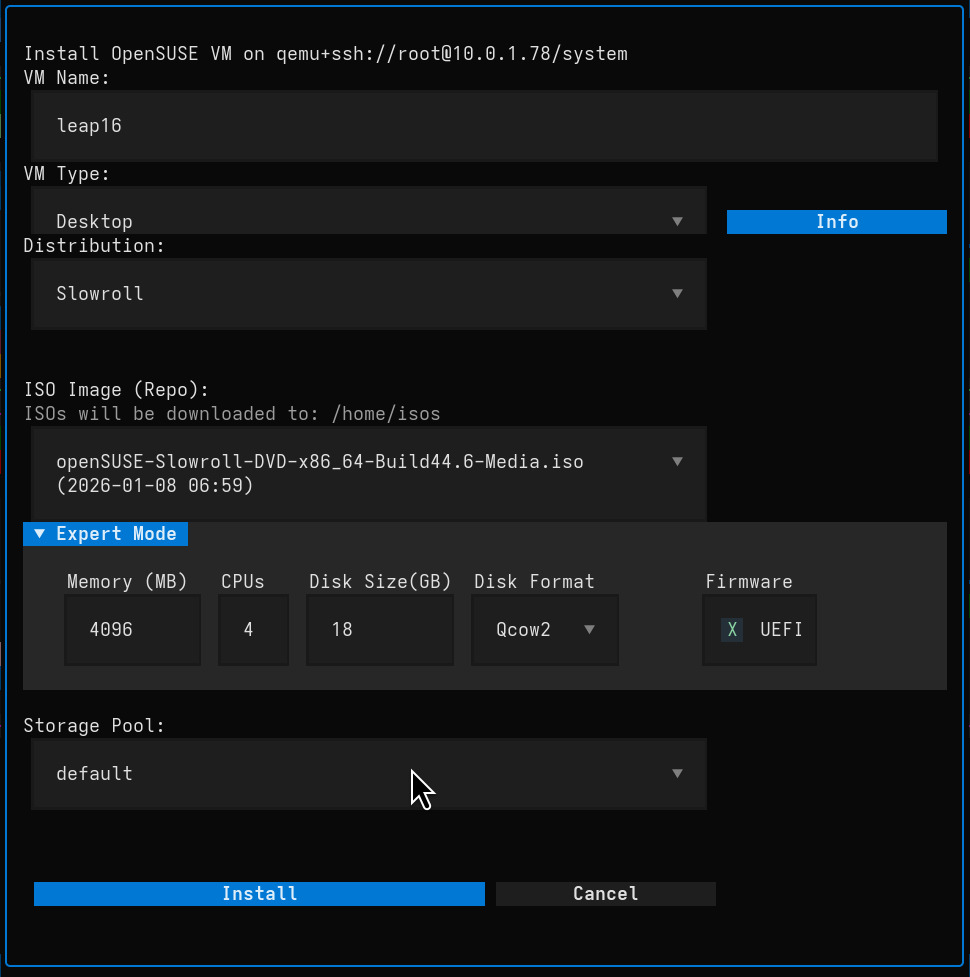Click the CPUs count field

click(253, 630)
